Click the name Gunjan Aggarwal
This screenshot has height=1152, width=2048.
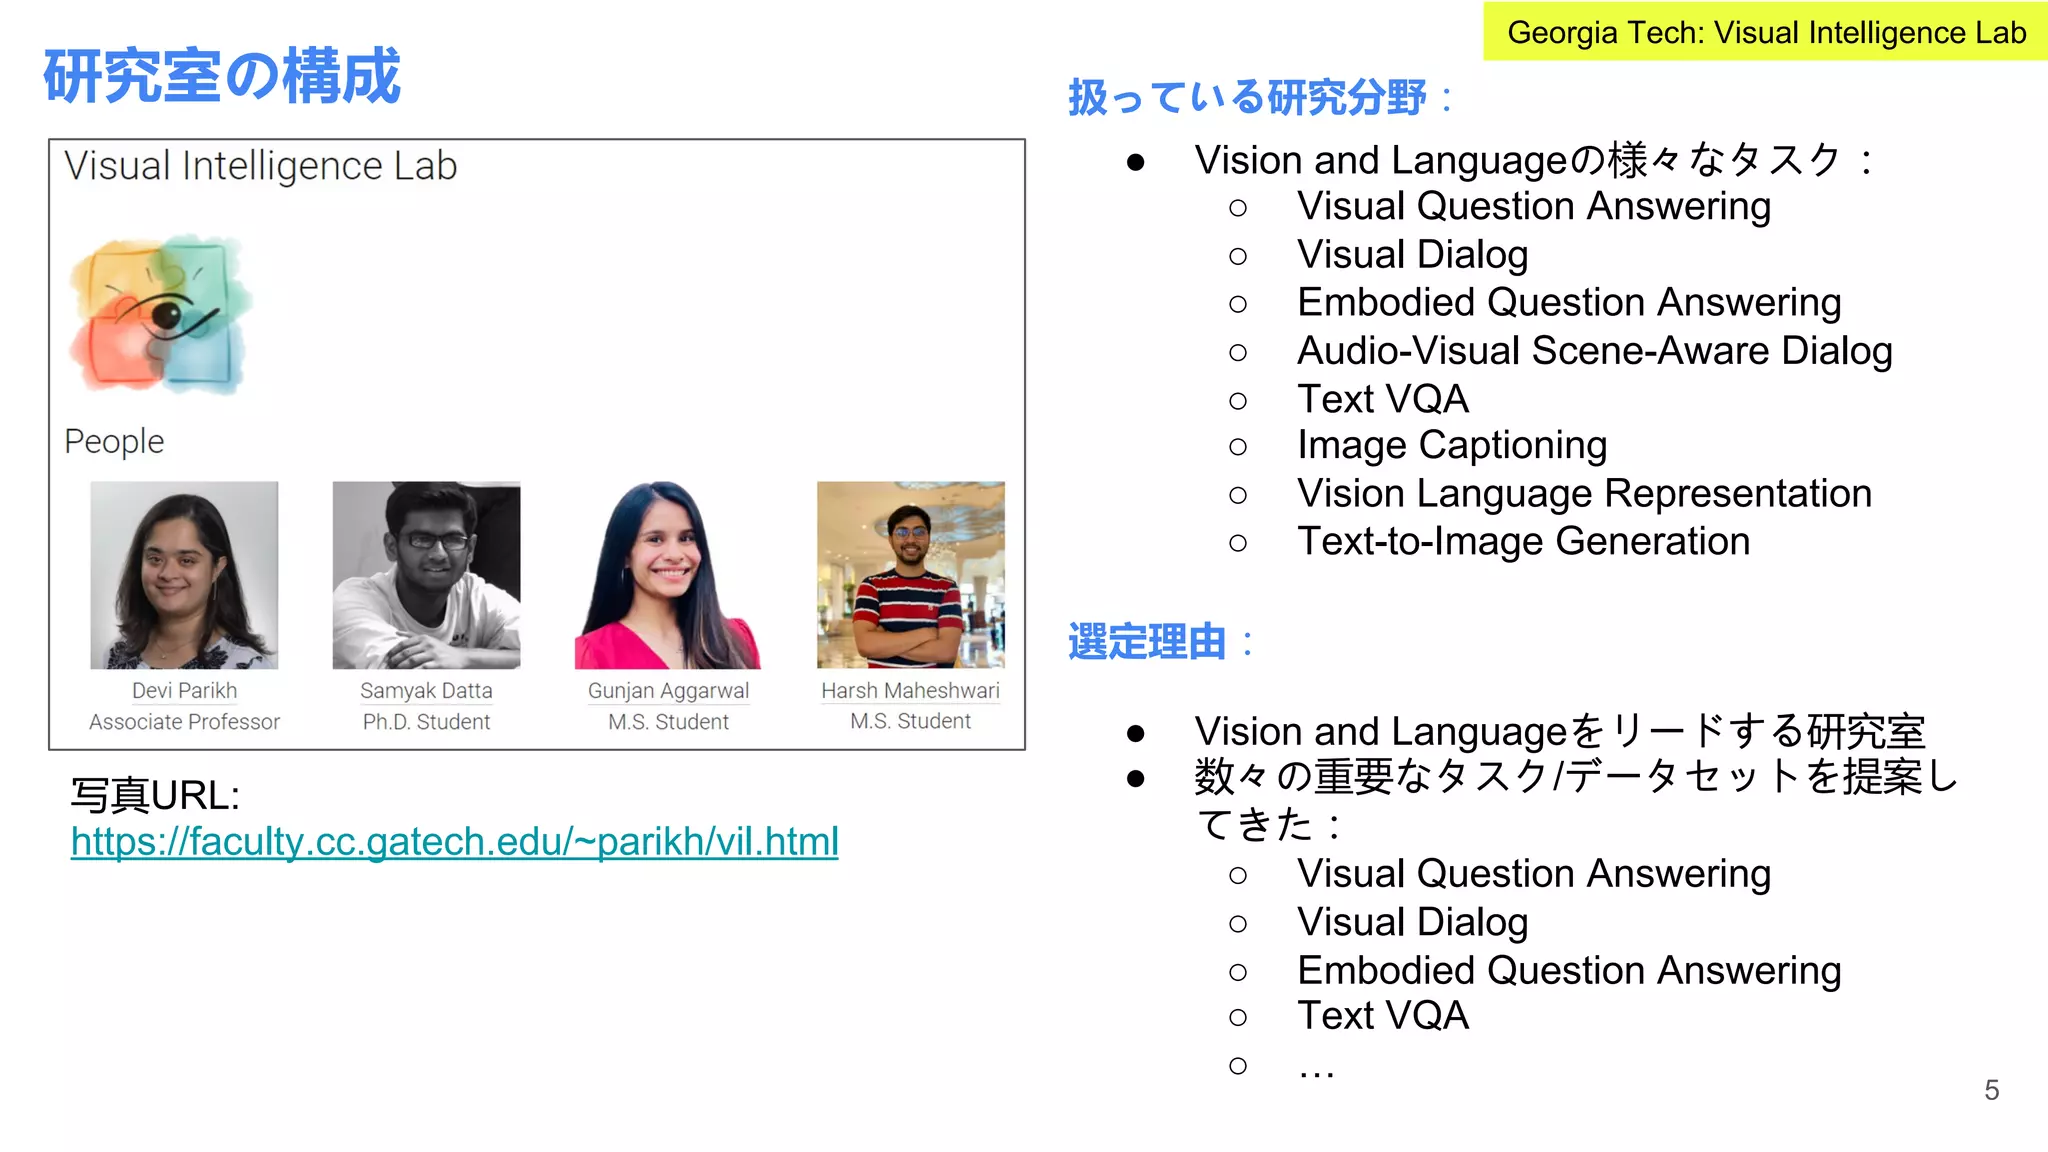(668, 691)
